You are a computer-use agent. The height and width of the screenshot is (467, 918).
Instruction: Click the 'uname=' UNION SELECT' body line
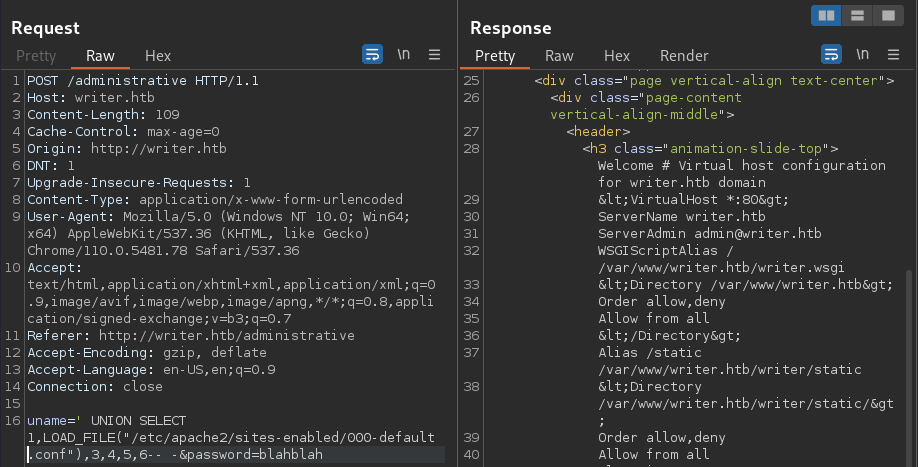coord(107,421)
